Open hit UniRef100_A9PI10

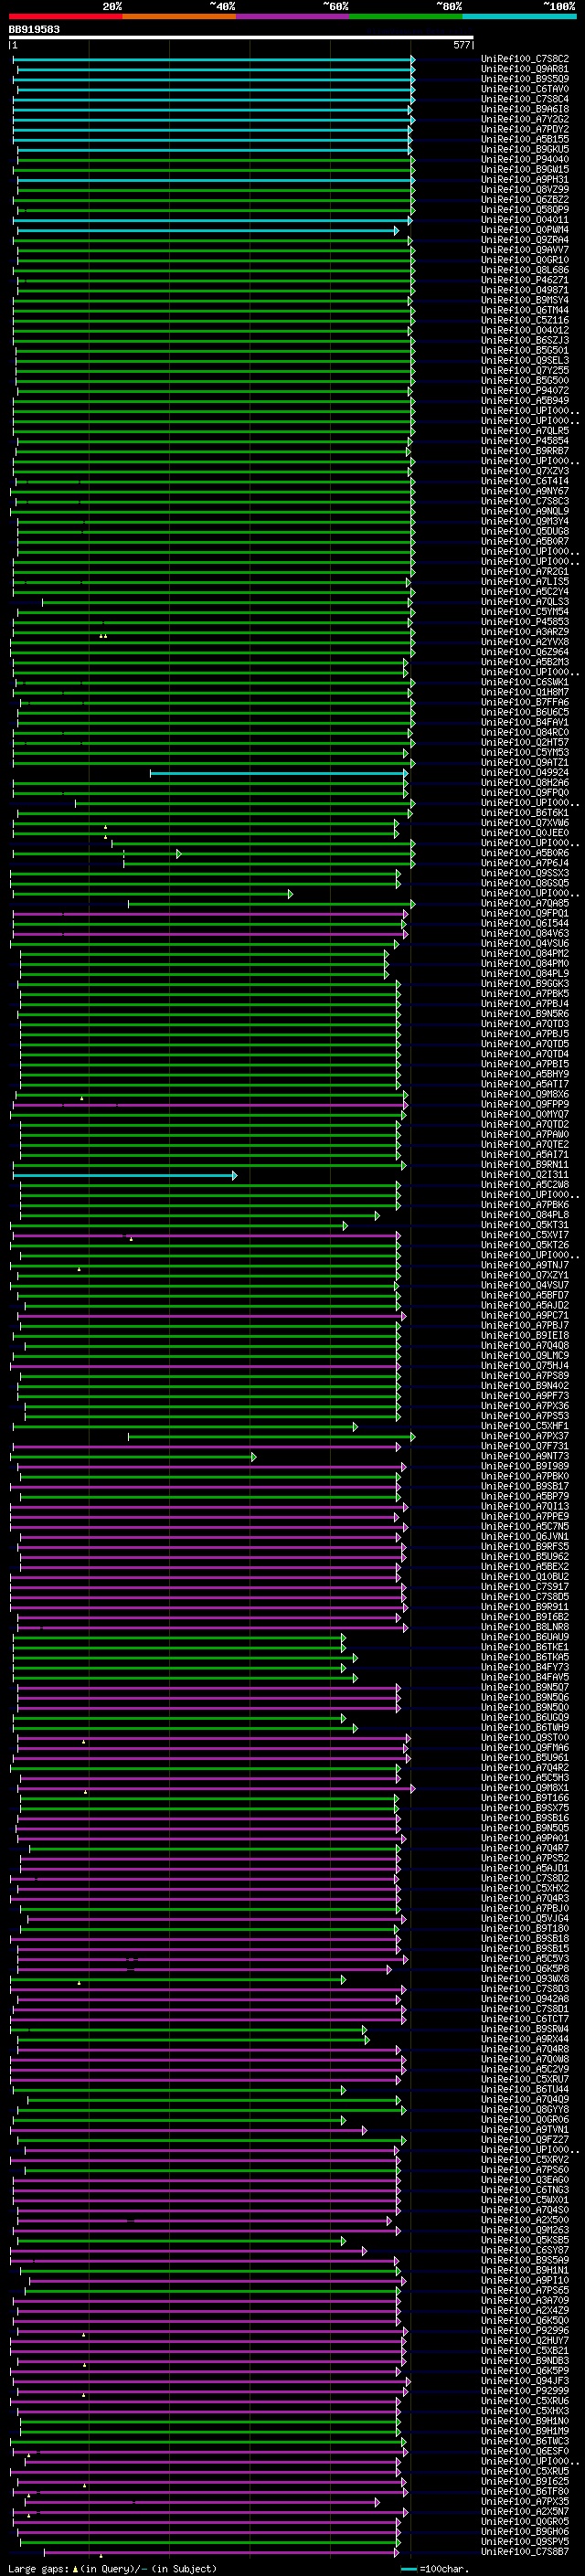(x=524, y=2281)
